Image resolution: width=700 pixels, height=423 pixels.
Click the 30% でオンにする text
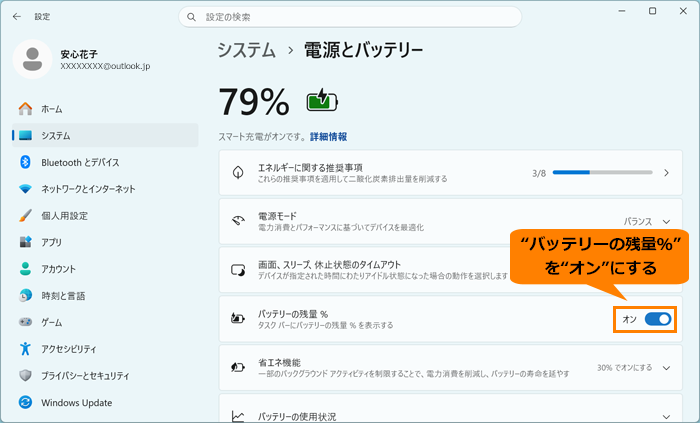click(625, 368)
